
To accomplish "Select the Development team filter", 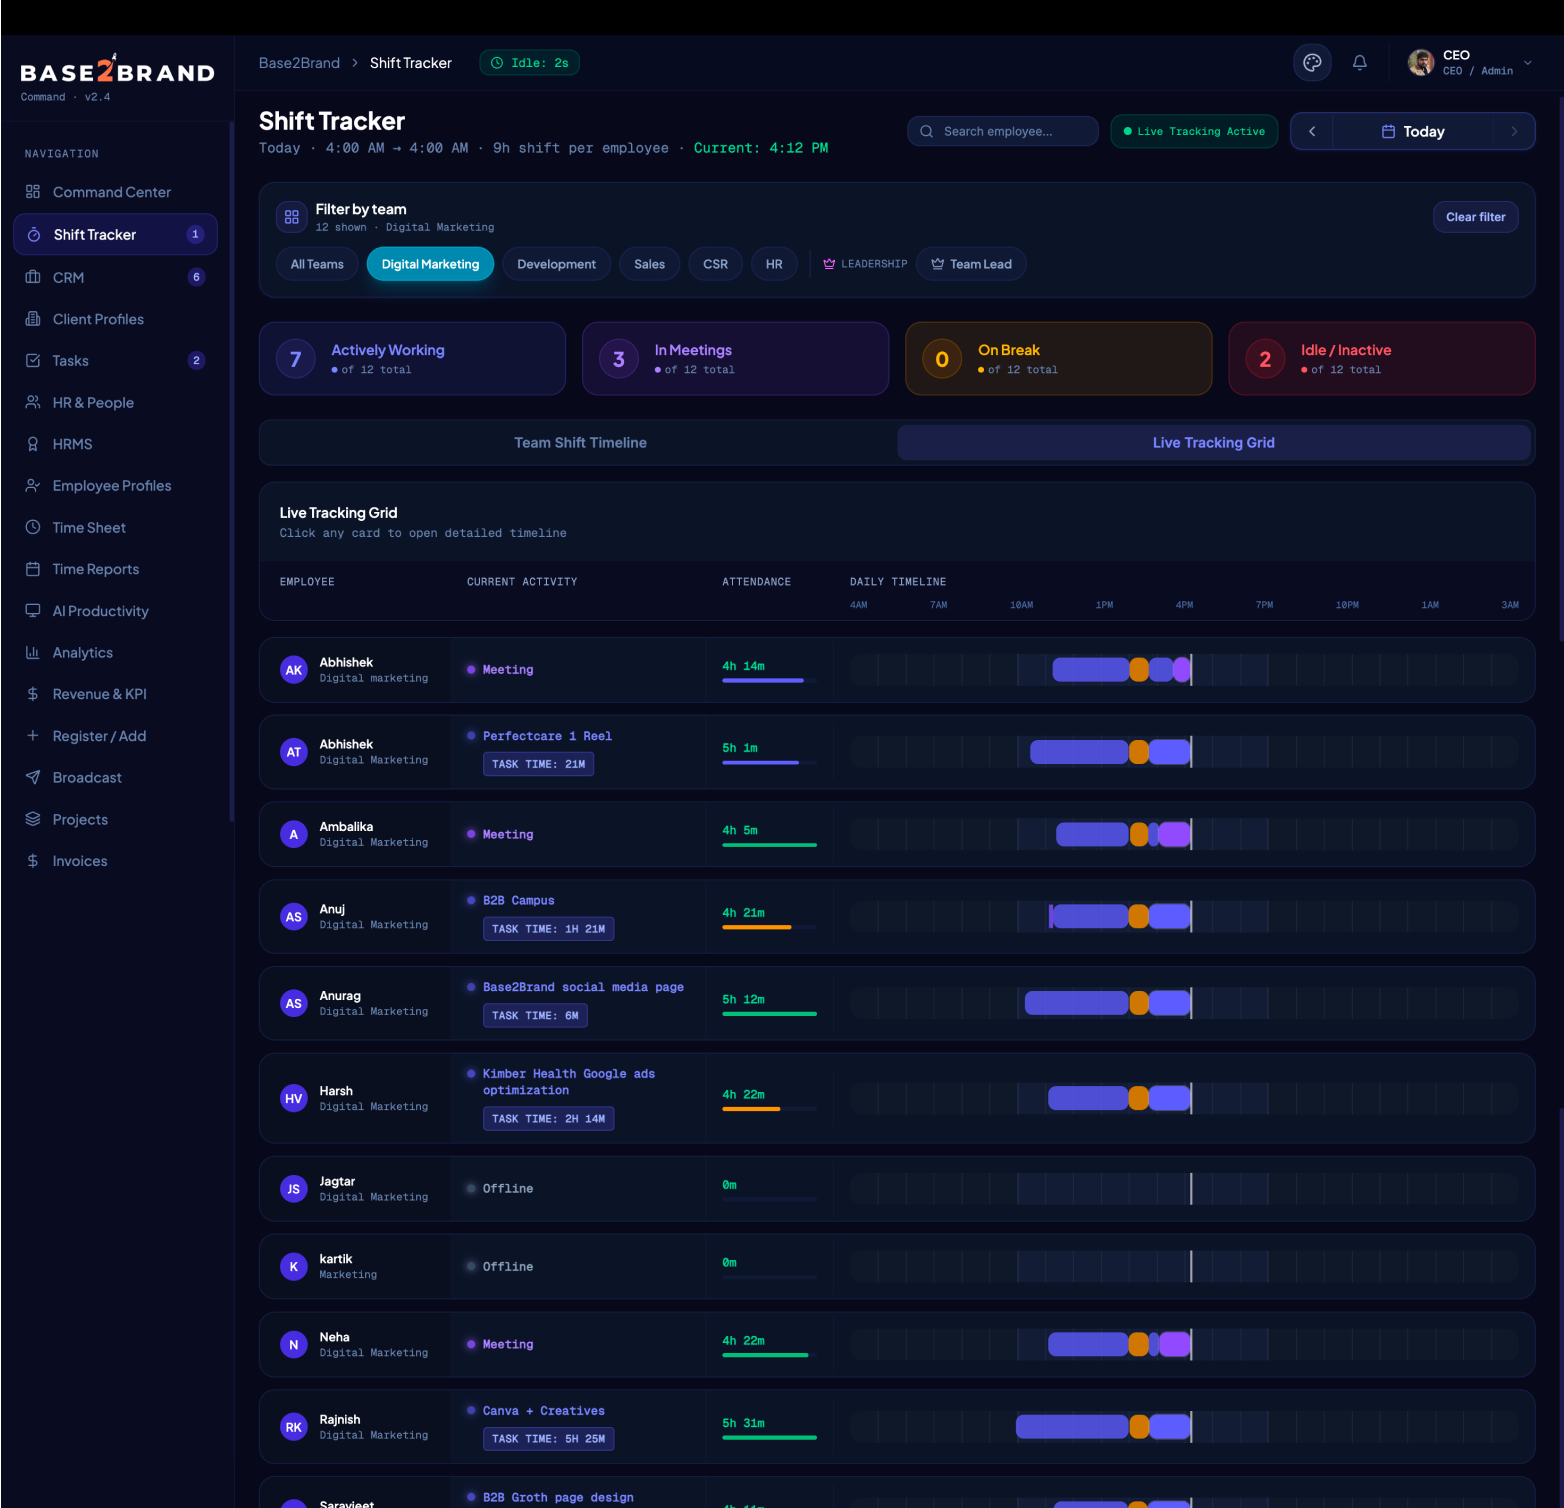I will coord(556,264).
